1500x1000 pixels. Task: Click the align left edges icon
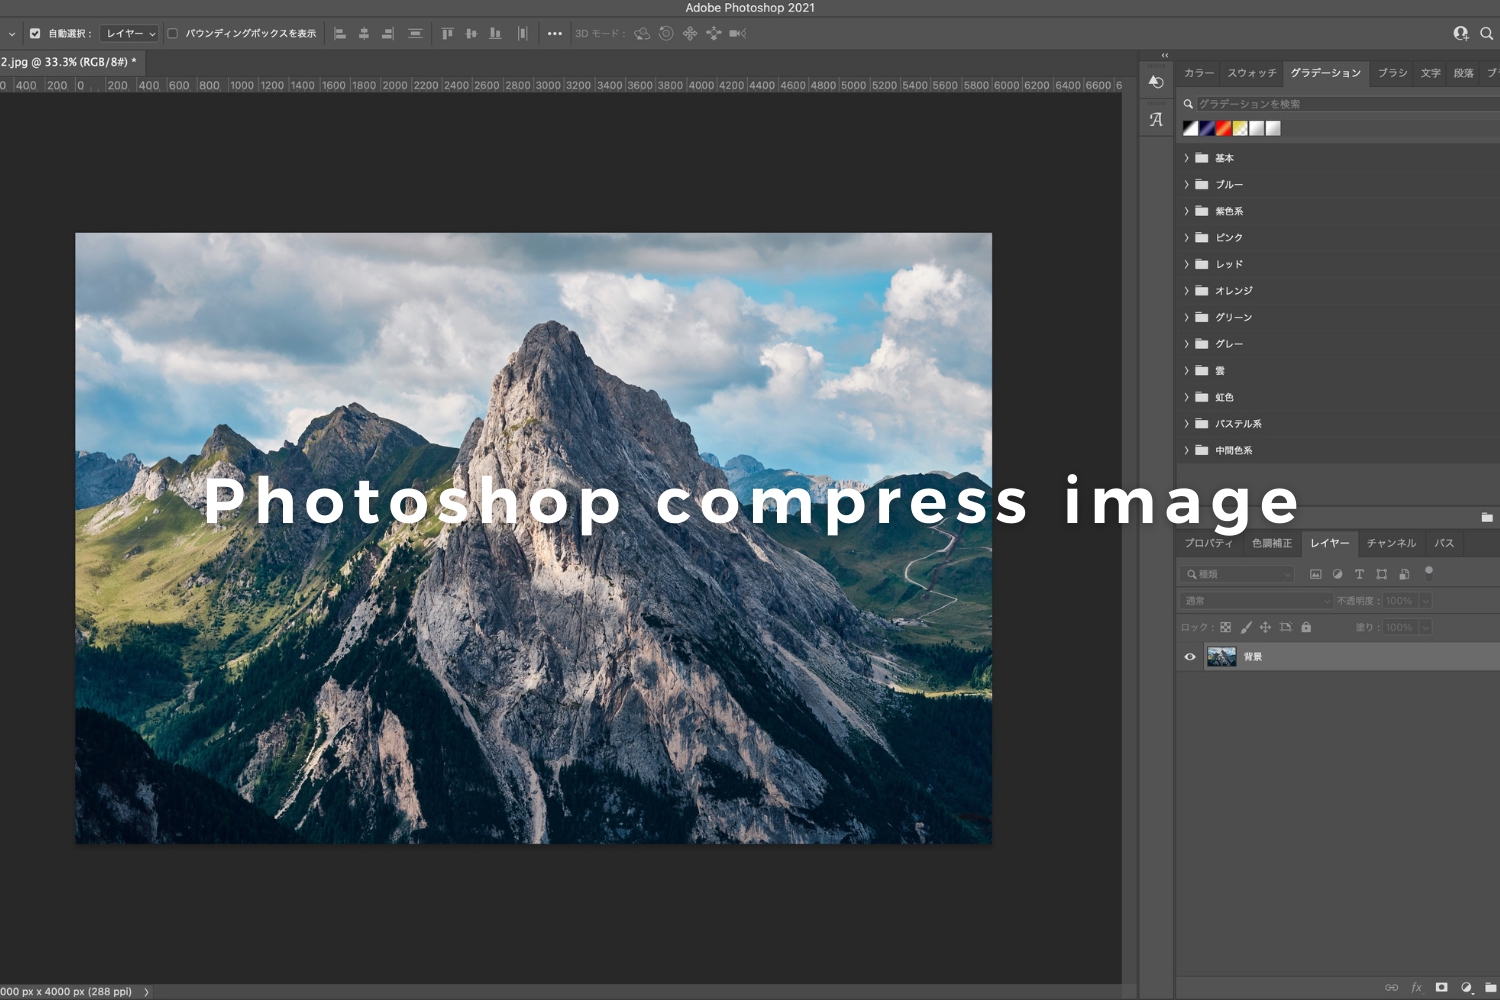tap(340, 34)
